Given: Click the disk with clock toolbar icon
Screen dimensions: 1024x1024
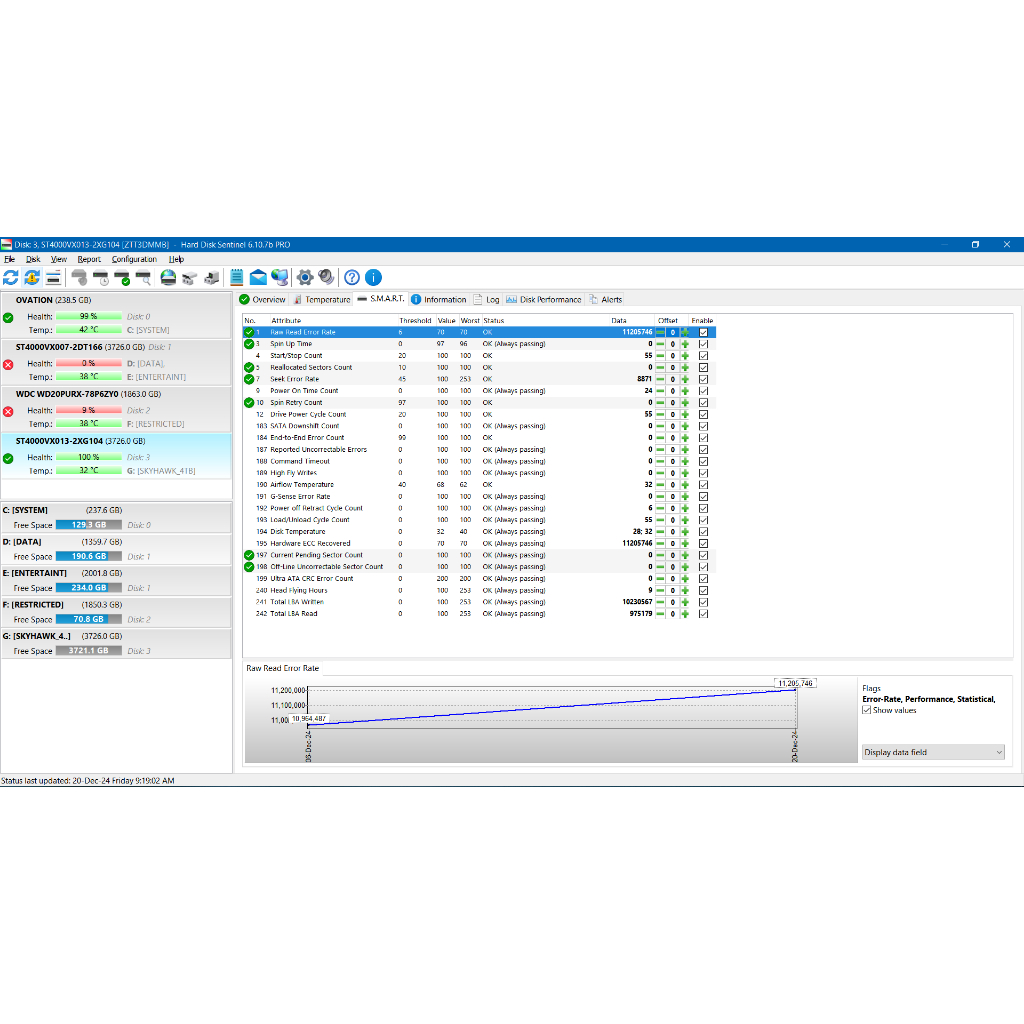Looking at the screenshot, I should [101, 278].
